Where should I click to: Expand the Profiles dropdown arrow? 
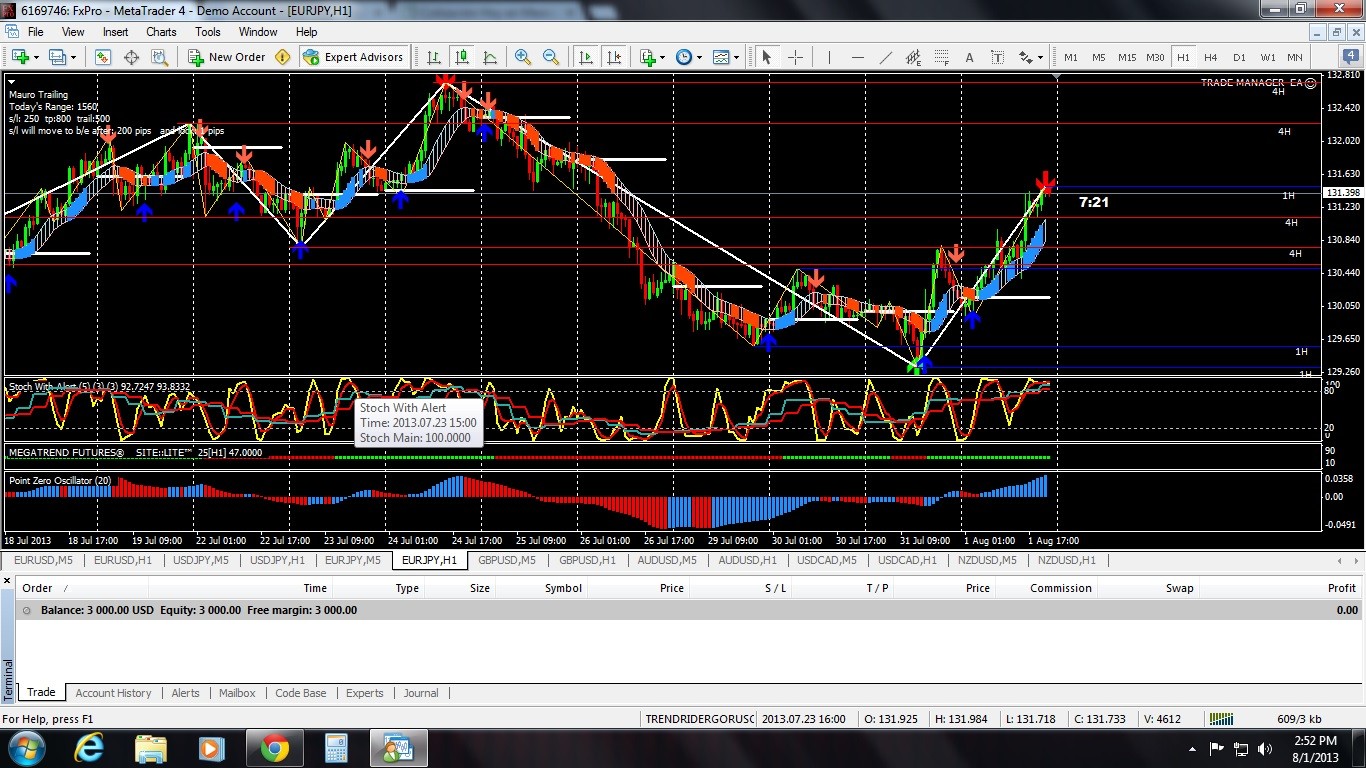pos(73,58)
